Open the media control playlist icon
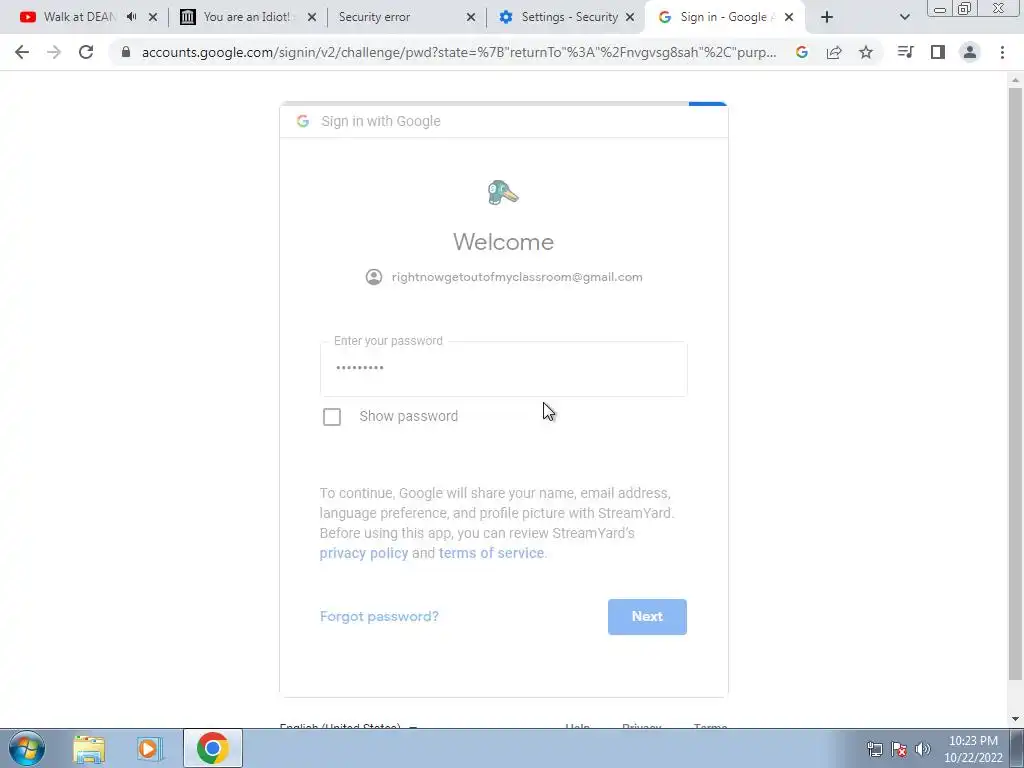 click(905, 52)
